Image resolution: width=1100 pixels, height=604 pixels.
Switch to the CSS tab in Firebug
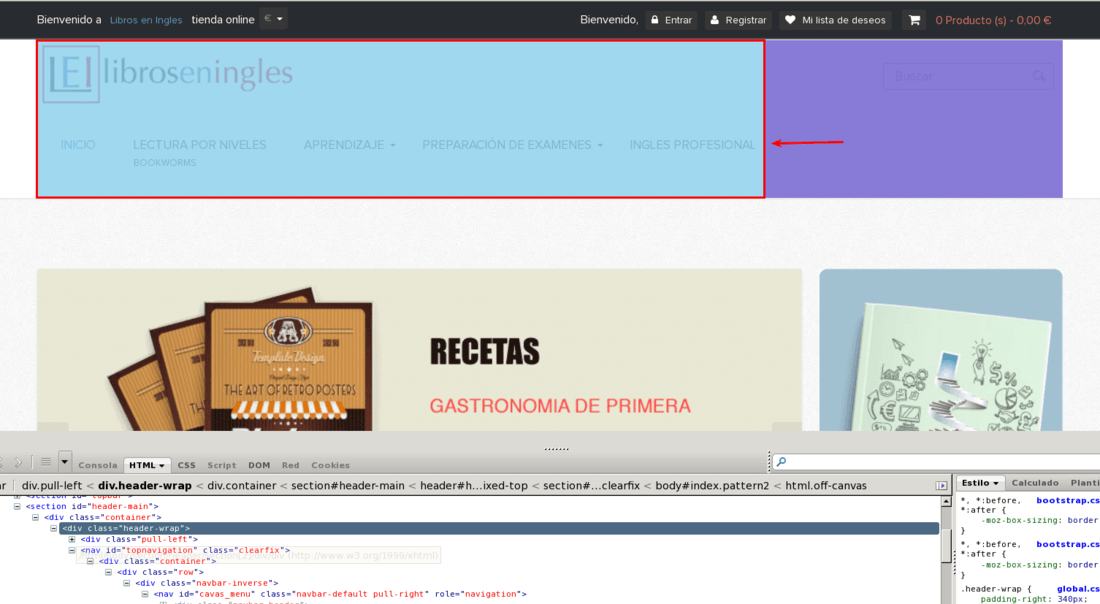187,465
